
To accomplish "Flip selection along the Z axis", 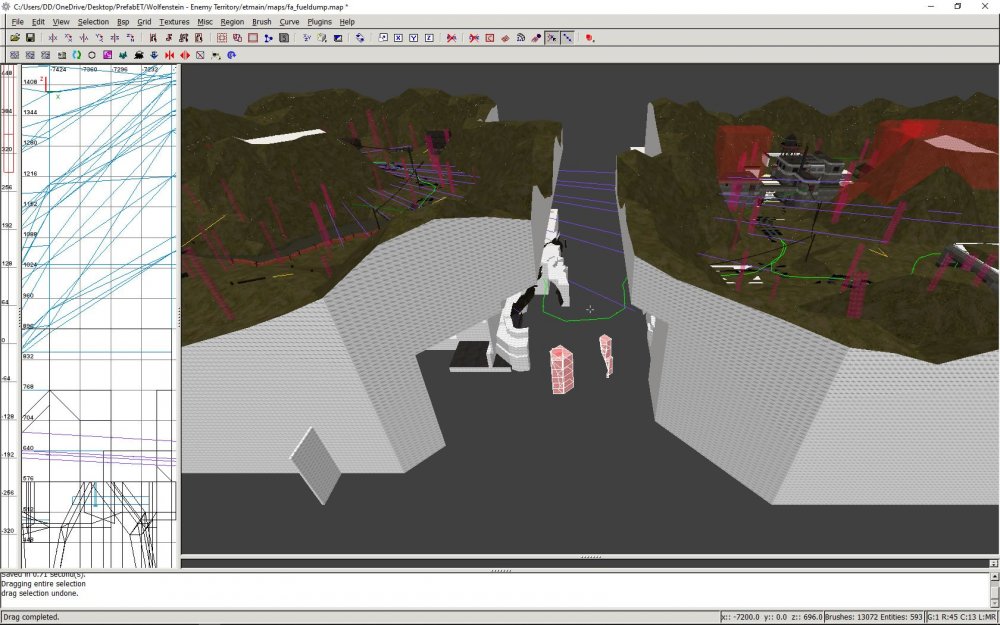I will pyautogui.click(x=115, y=38).
